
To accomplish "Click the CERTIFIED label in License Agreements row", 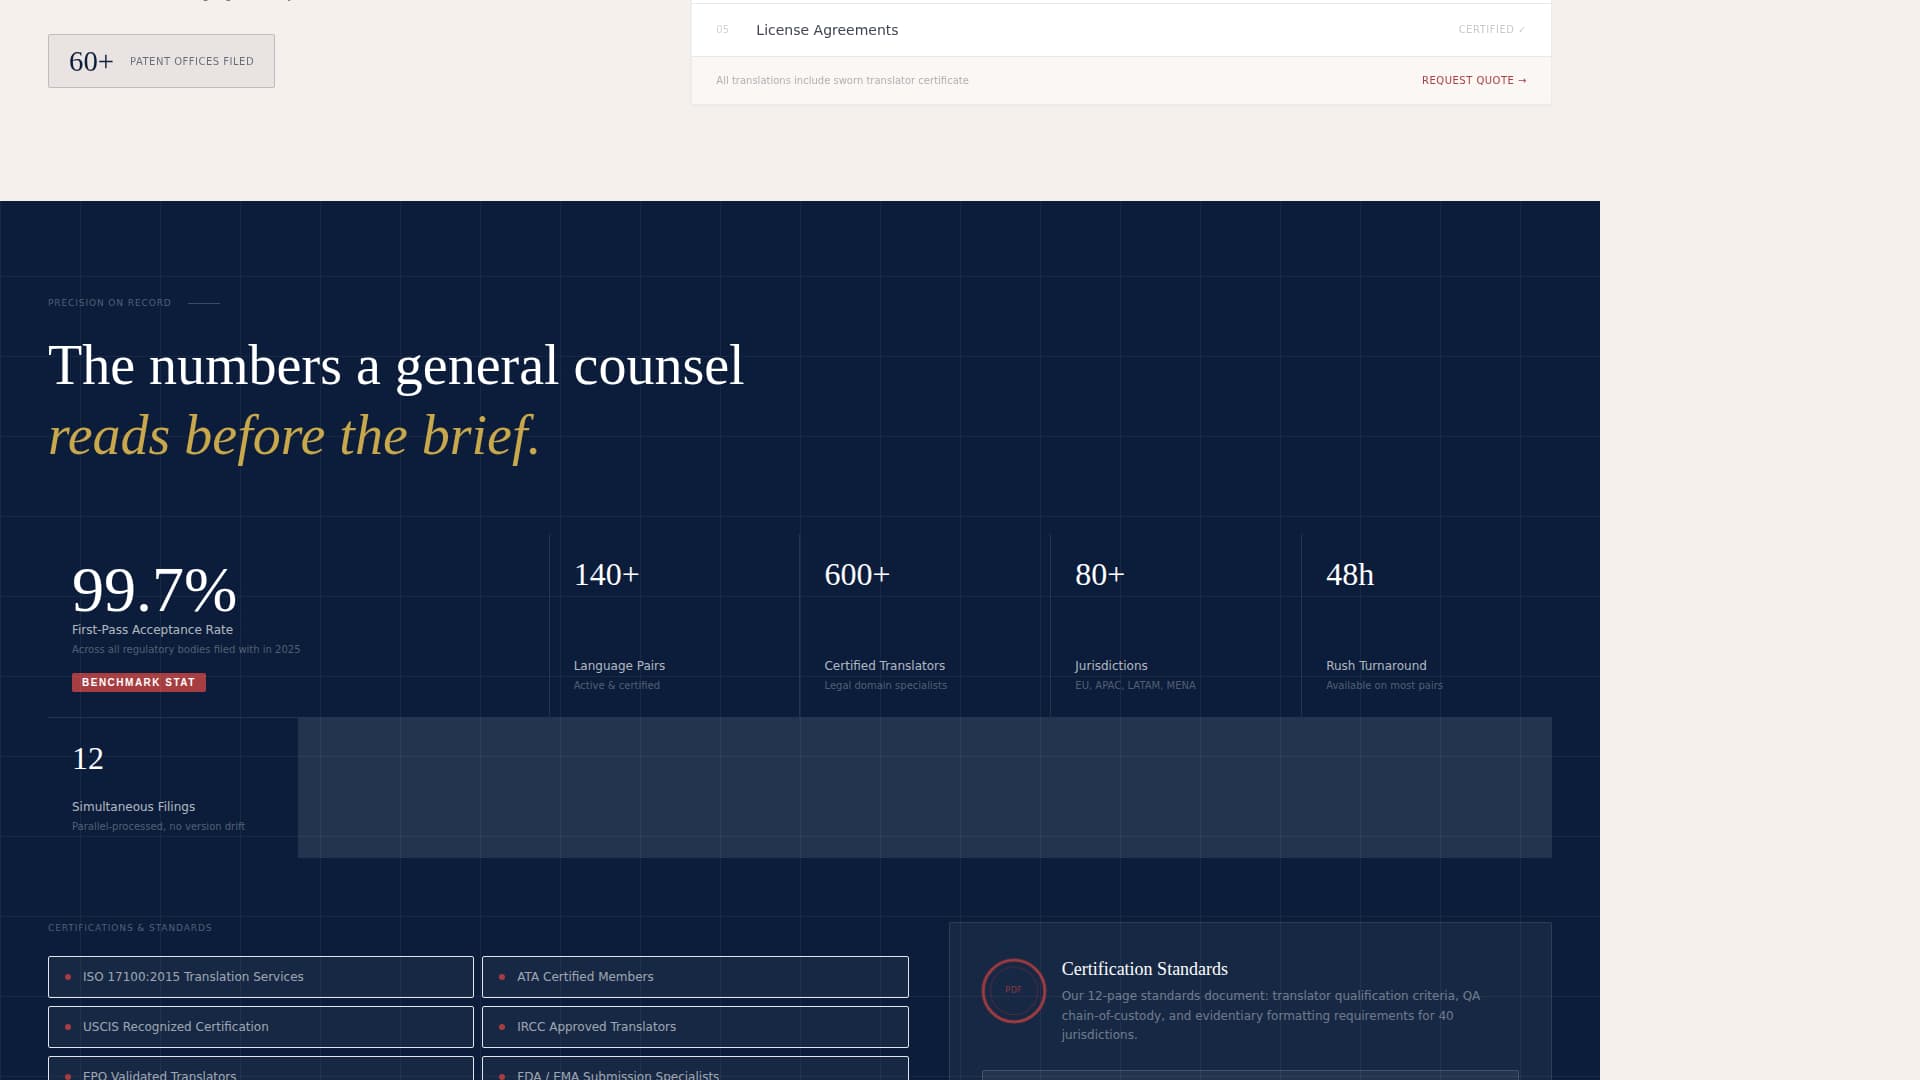I will [1491, 29].
